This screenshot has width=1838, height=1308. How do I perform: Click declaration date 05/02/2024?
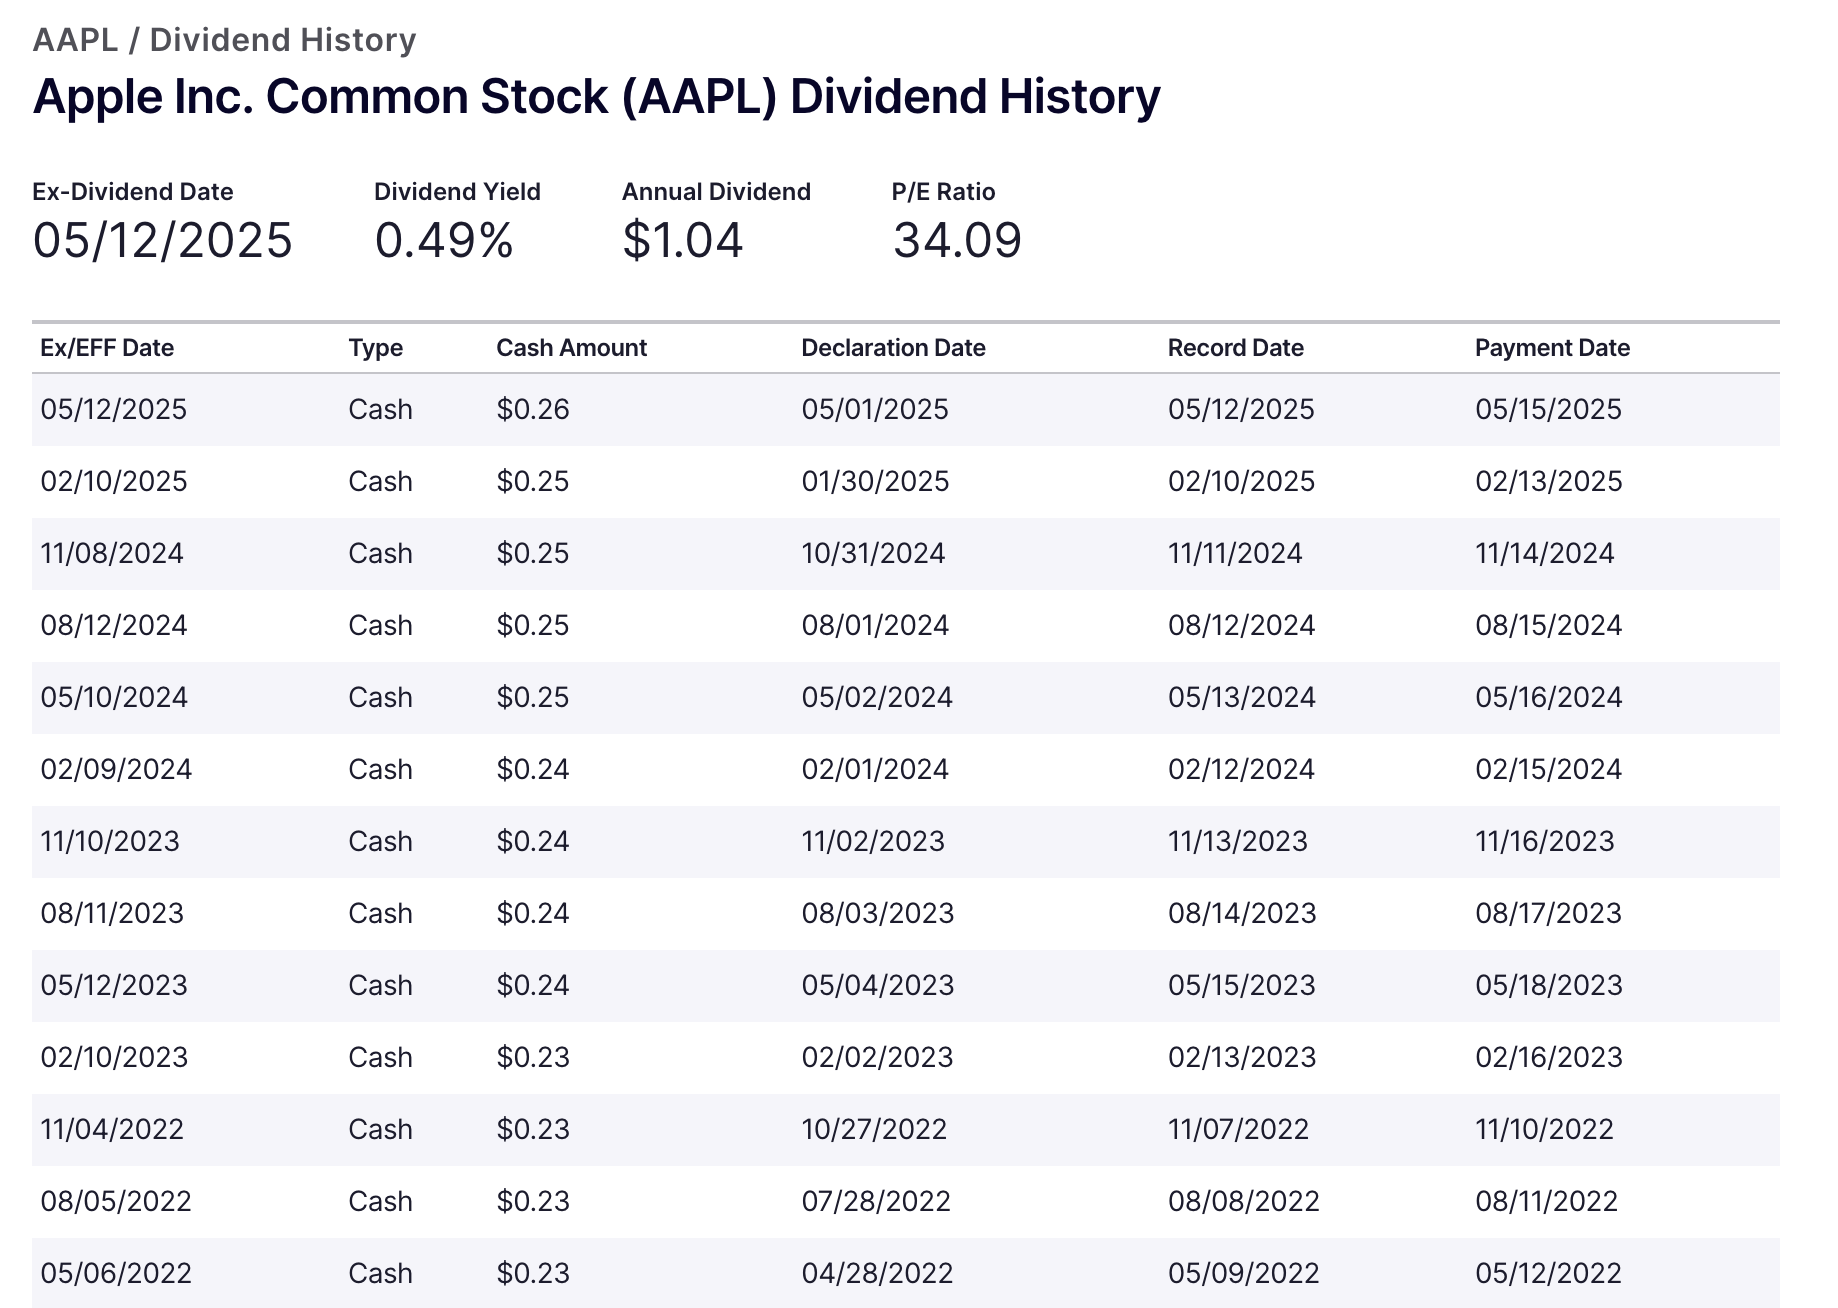877,697
